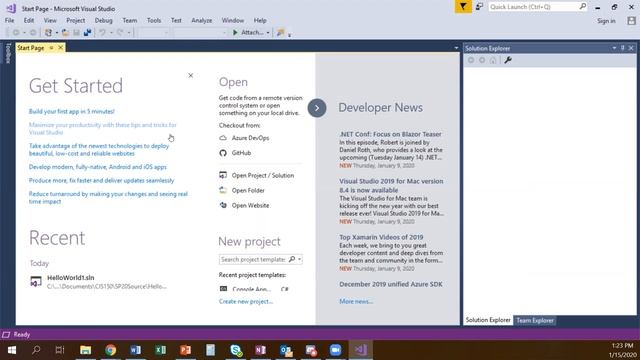This screenshot has width=640, height=360.
Task: Open the project template search dropdown arrow
Action: pos(300,260)
